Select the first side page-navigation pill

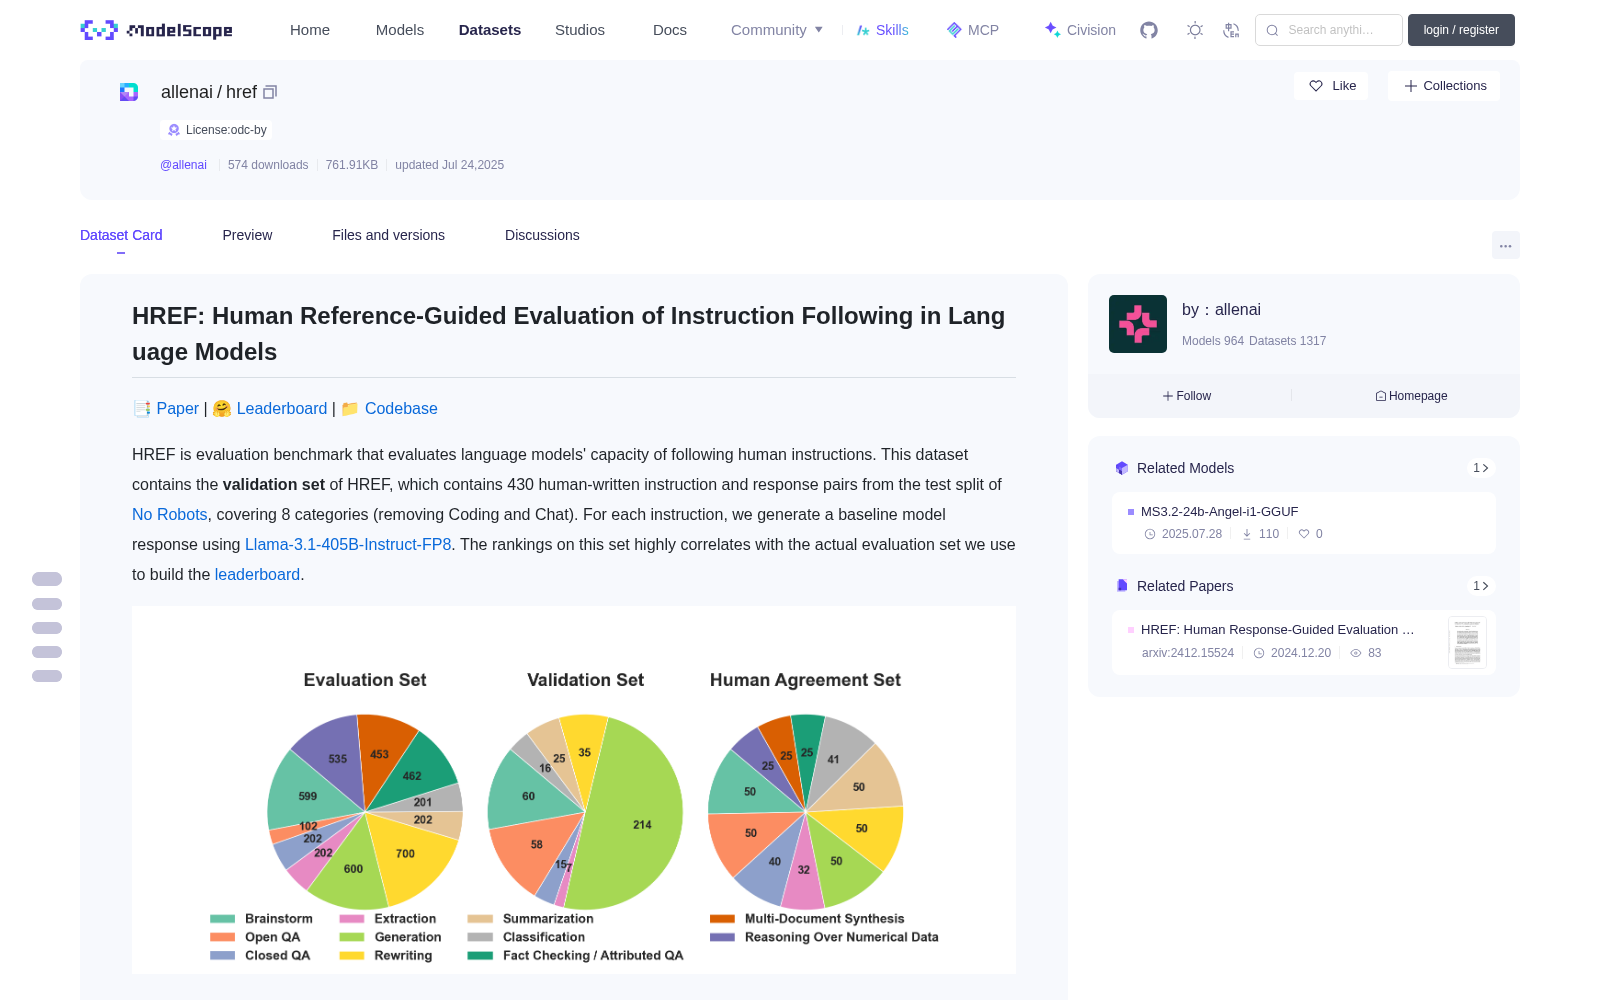47,579
